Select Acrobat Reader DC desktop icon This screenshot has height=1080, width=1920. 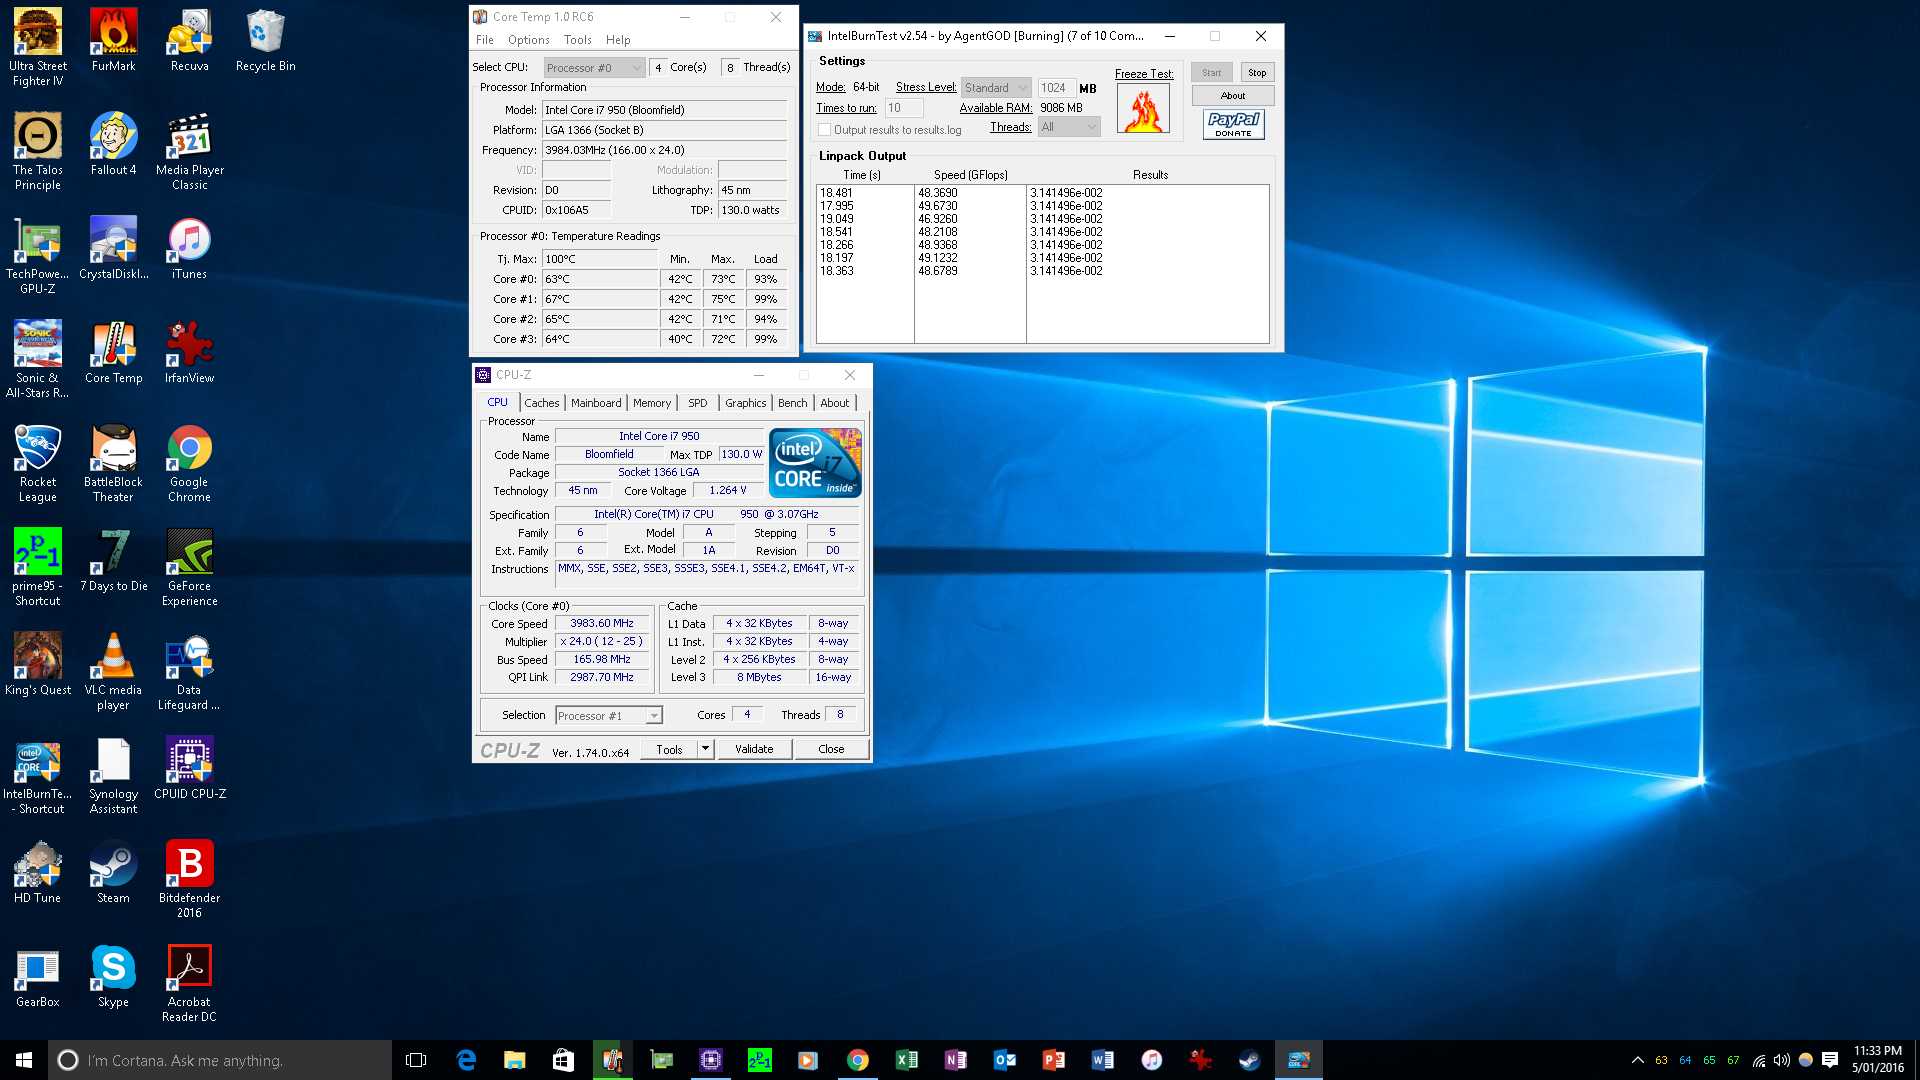189,982
